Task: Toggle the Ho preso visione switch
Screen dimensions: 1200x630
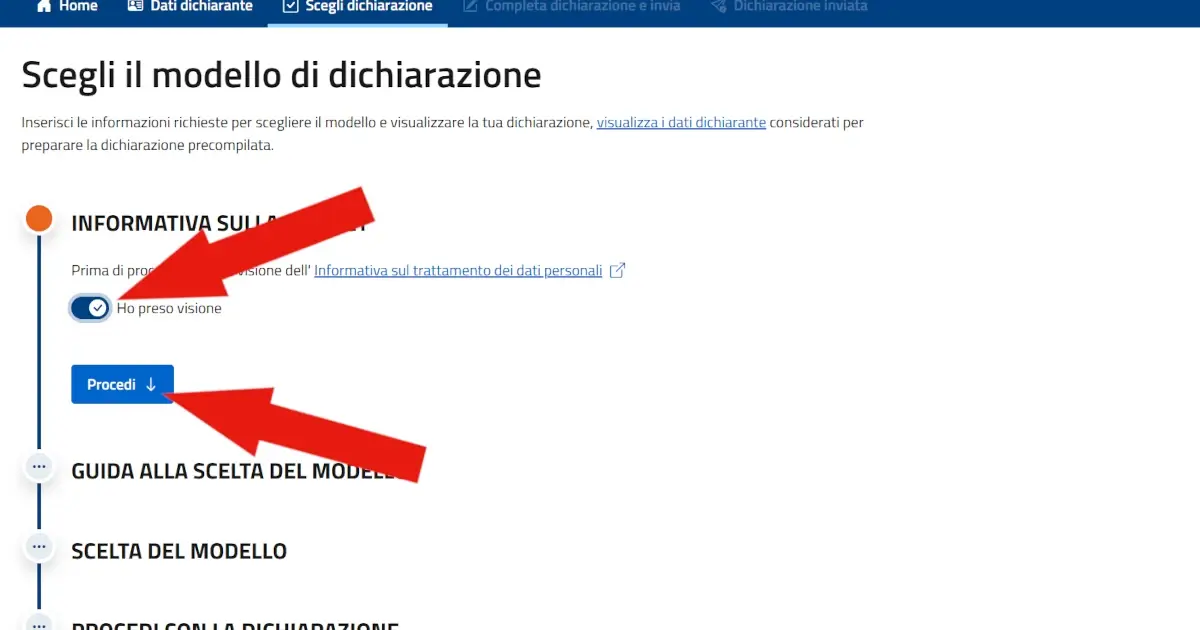Action: [90, 308]
